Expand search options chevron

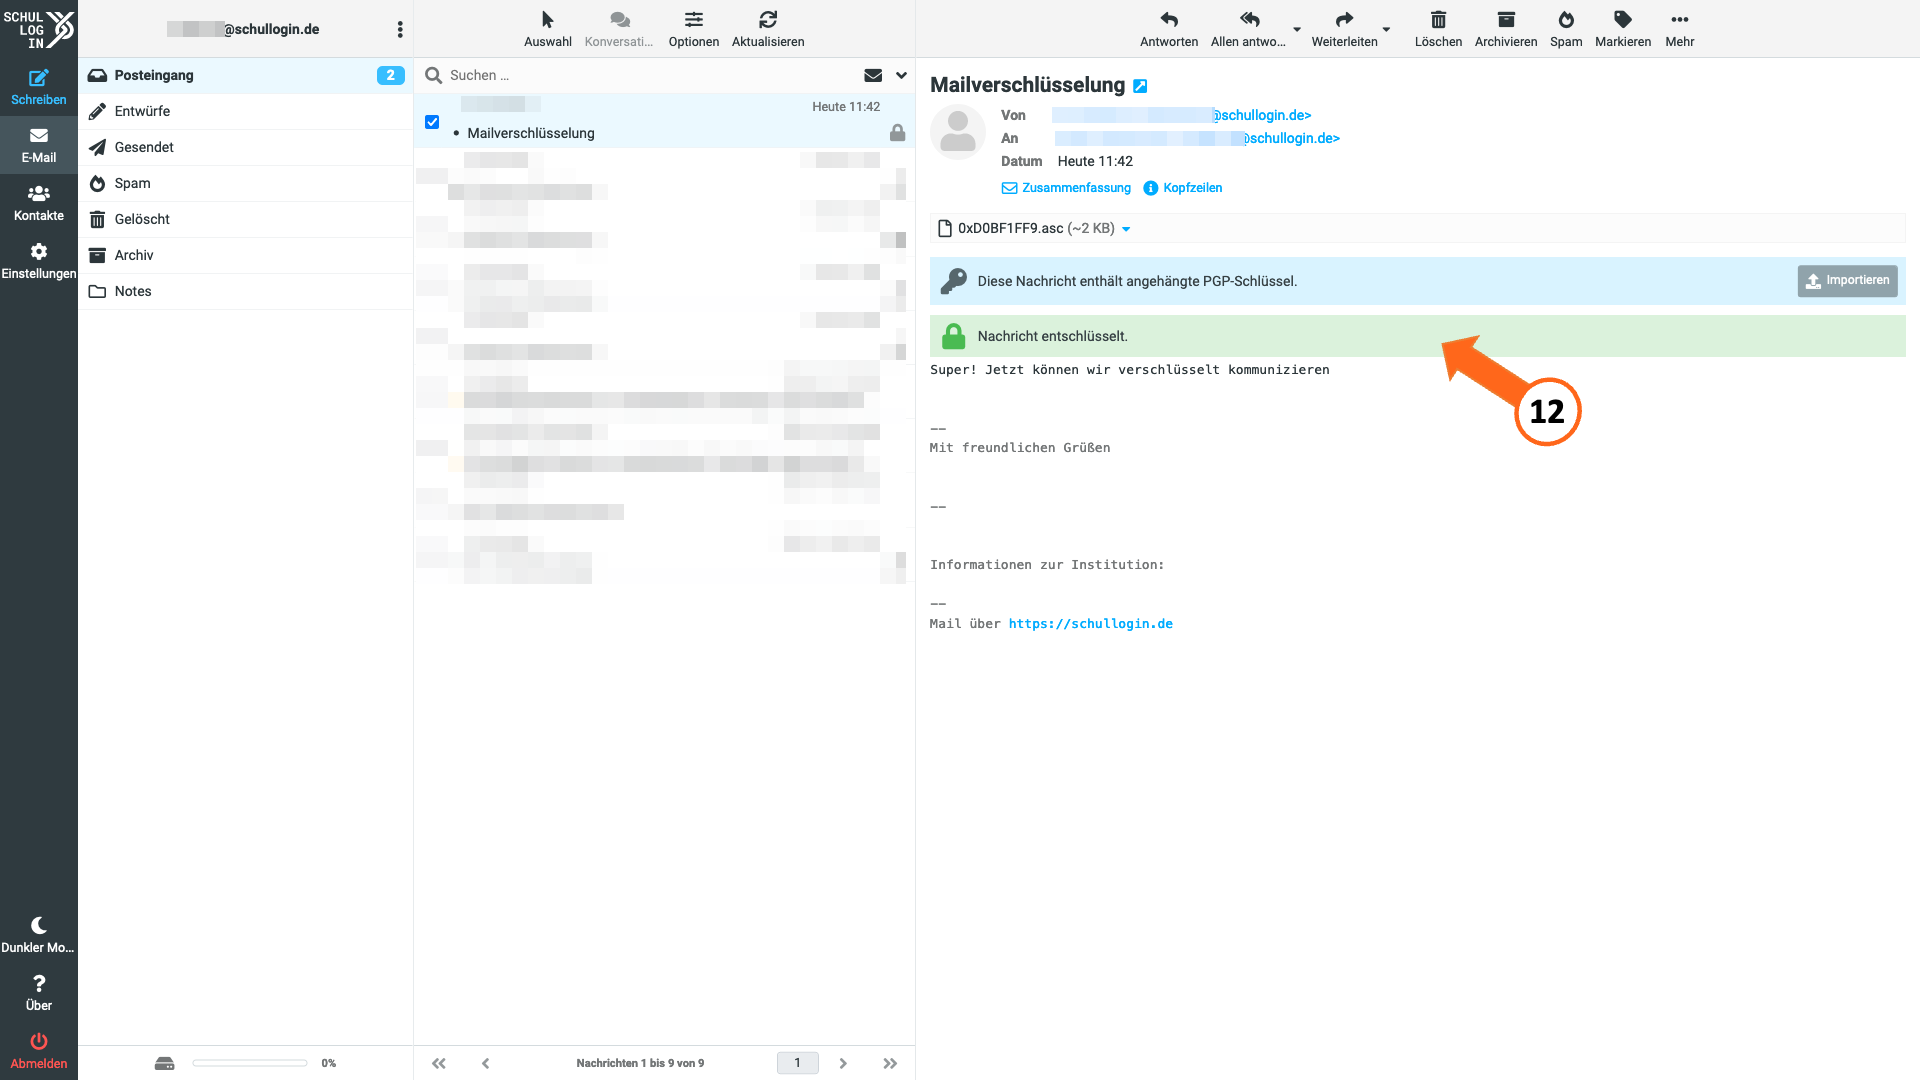pyautogui.click(x=901, y=75)
